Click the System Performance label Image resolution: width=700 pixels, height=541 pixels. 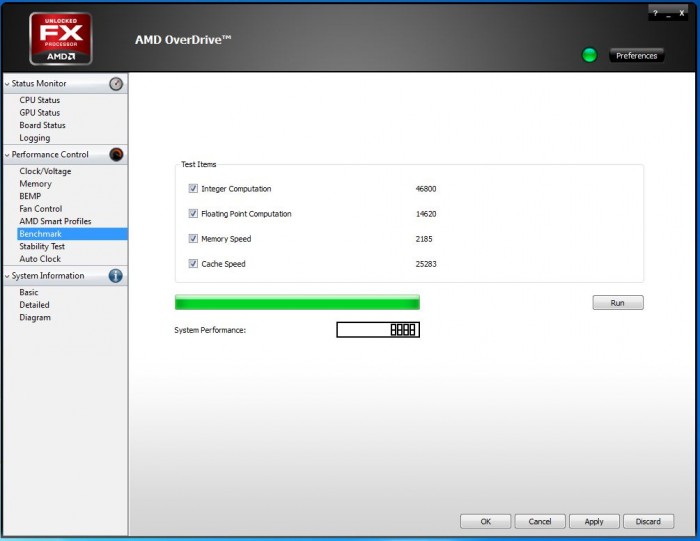[x=210, y=330]
